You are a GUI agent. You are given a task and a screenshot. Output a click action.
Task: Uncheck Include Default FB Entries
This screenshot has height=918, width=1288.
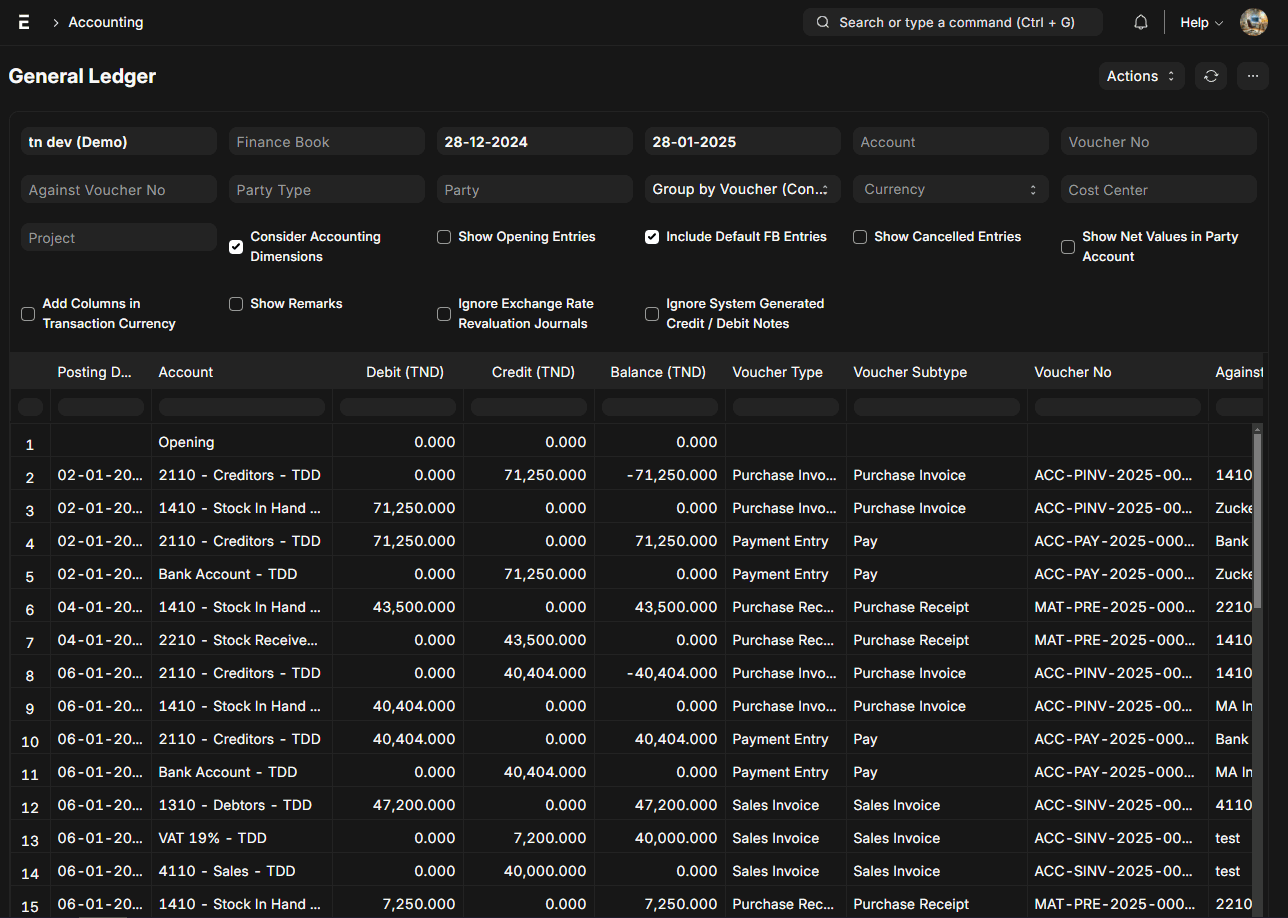(652, 237)
